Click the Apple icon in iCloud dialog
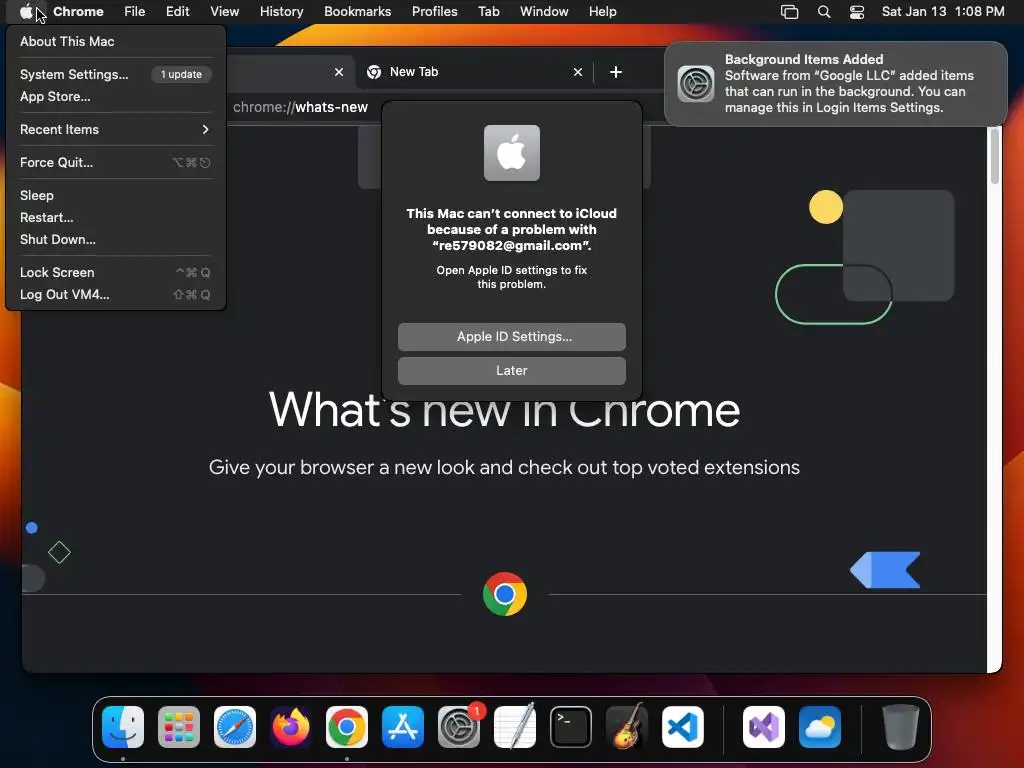Viewport: 1024px width, 768px height. 512,153
